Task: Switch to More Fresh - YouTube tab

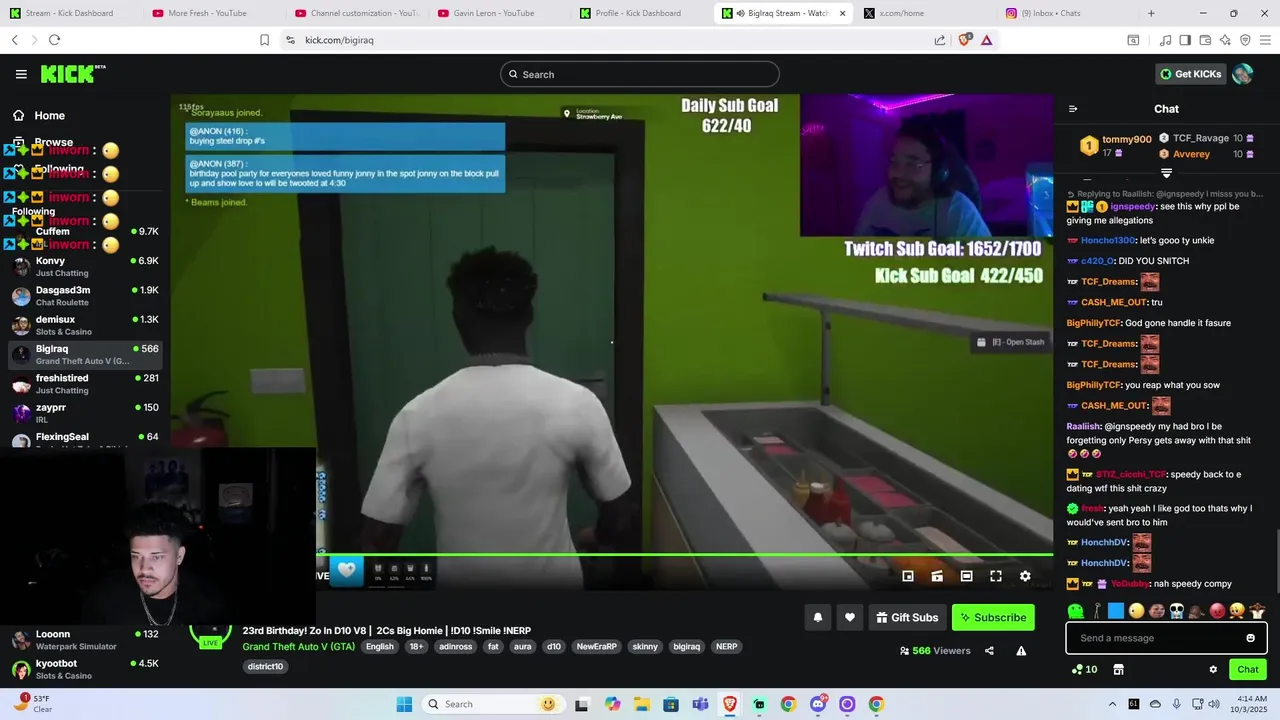Action: pyautogui.click(x=207, y=13)
